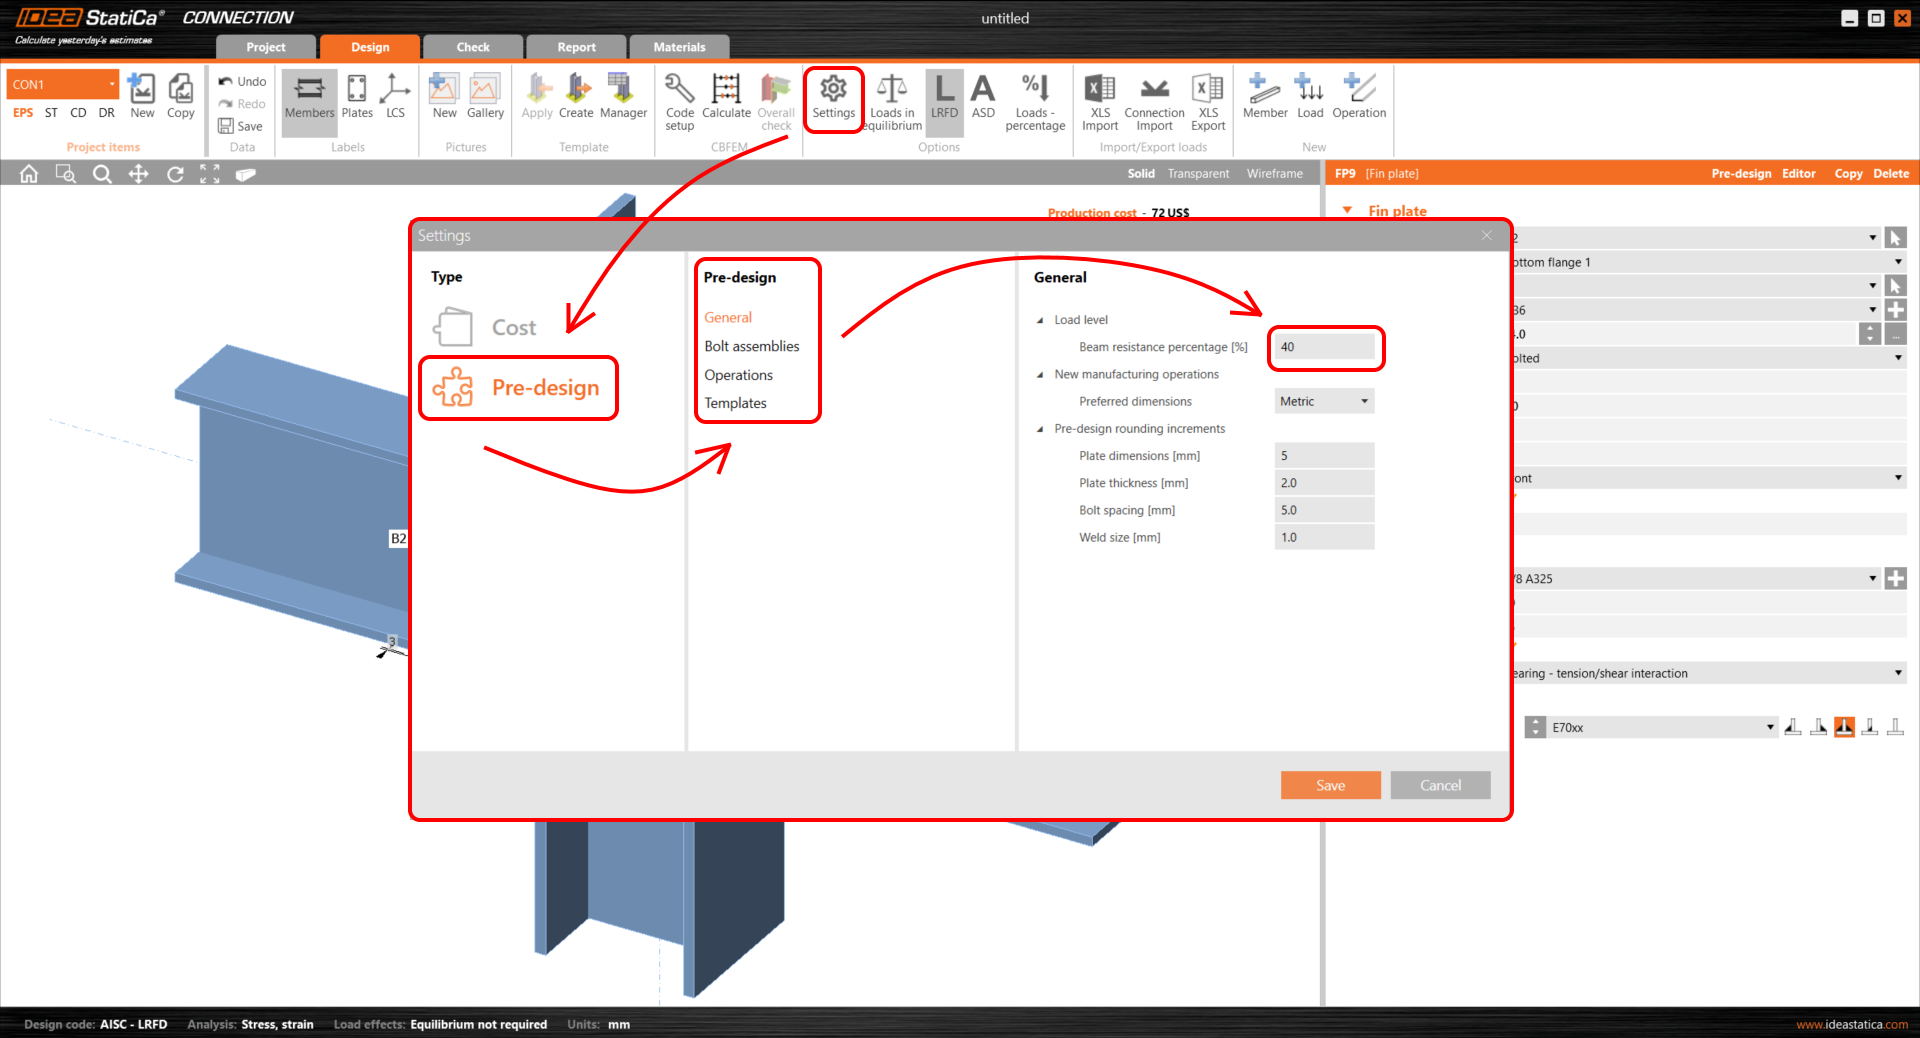The height and width of the screenshot is (1038, 1920).
Task: Open the Settings gear in the ribbon
Action: [833, 98]
